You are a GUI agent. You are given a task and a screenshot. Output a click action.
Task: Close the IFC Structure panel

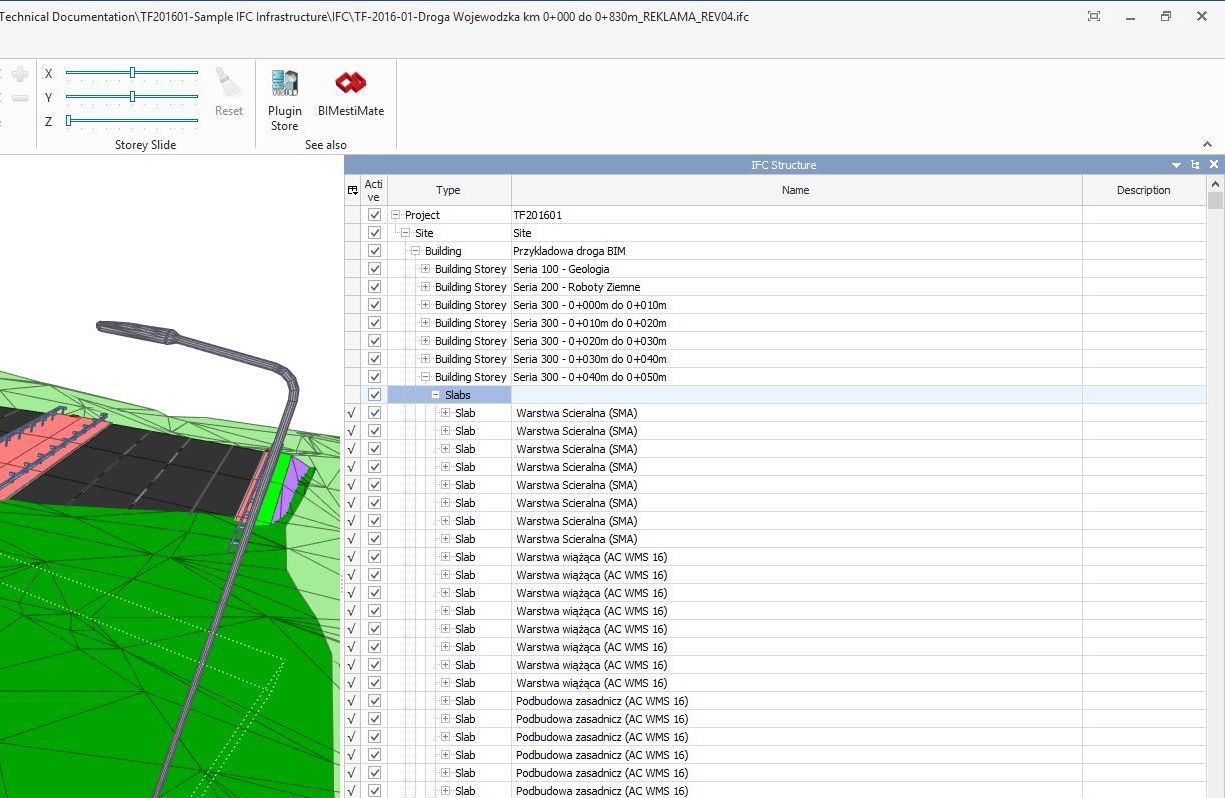tap(1214, 165)
